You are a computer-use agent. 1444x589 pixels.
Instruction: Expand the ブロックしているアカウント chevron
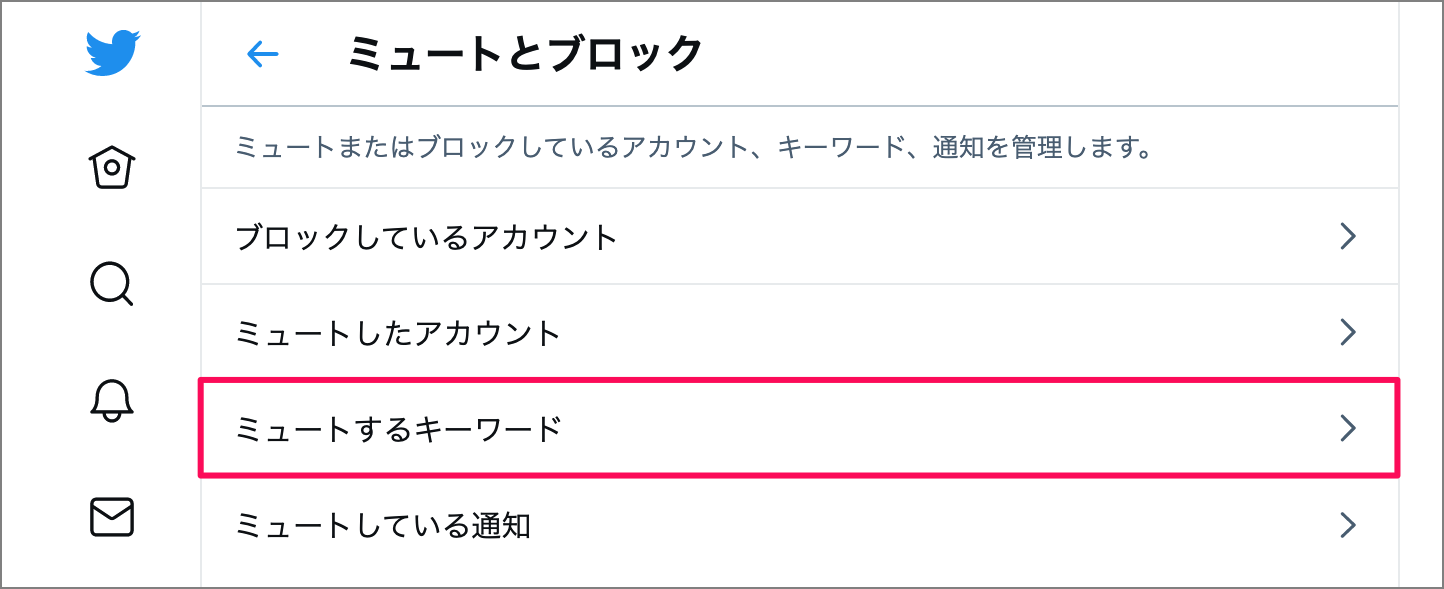coord(1350,236)
